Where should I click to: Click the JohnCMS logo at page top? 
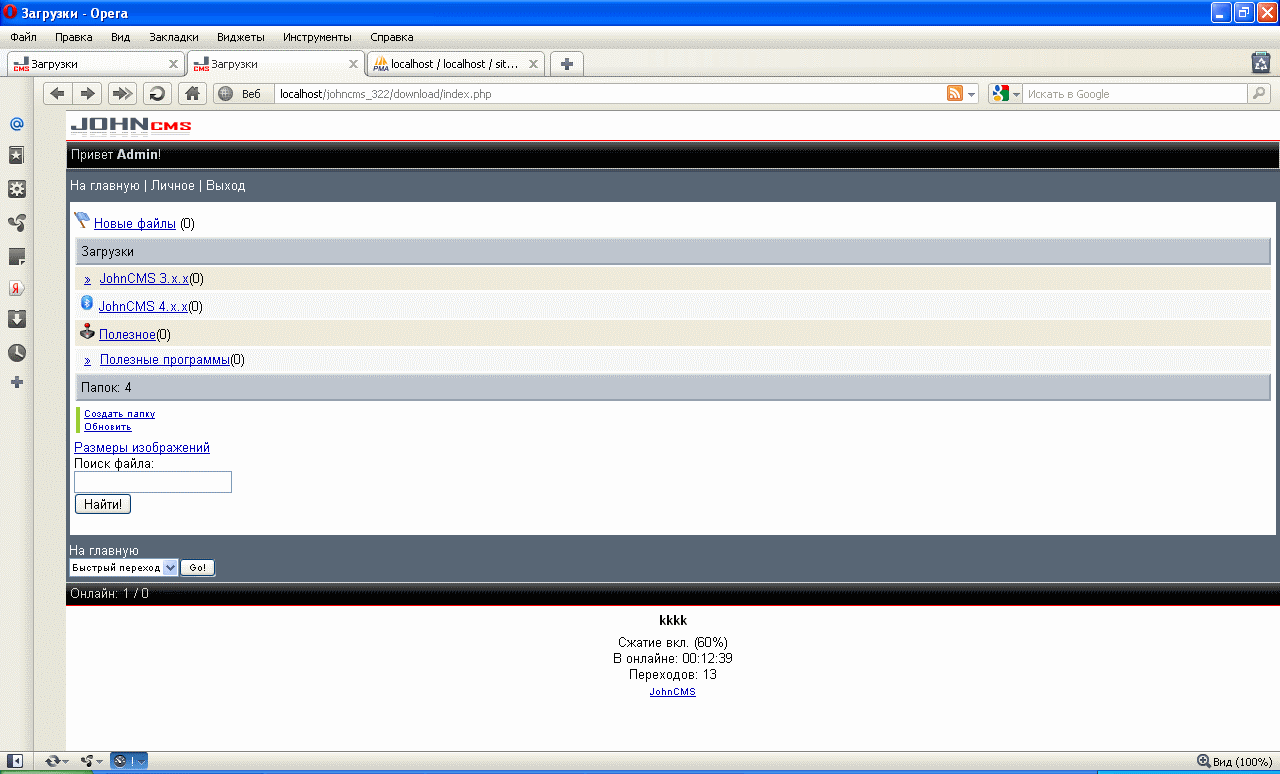[130, 125]
